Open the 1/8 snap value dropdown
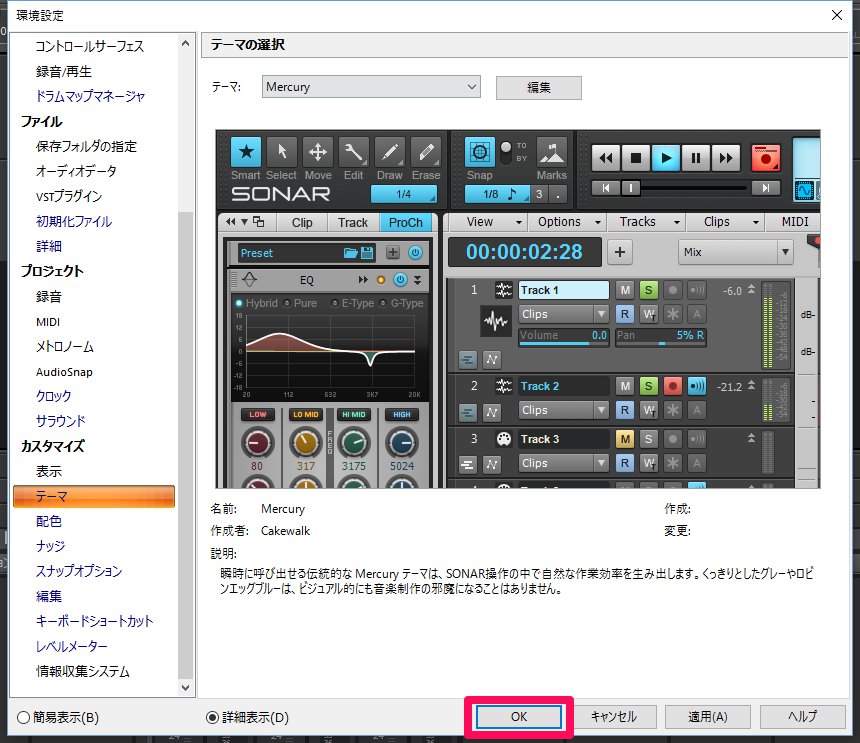The image size is (860, 743). [497, 194]
